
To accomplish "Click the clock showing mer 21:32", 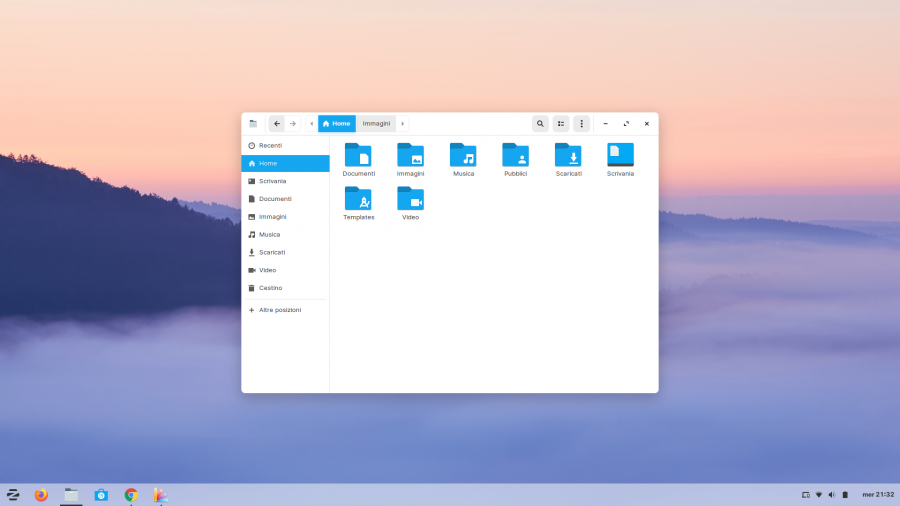I will [x=878, y=495].
